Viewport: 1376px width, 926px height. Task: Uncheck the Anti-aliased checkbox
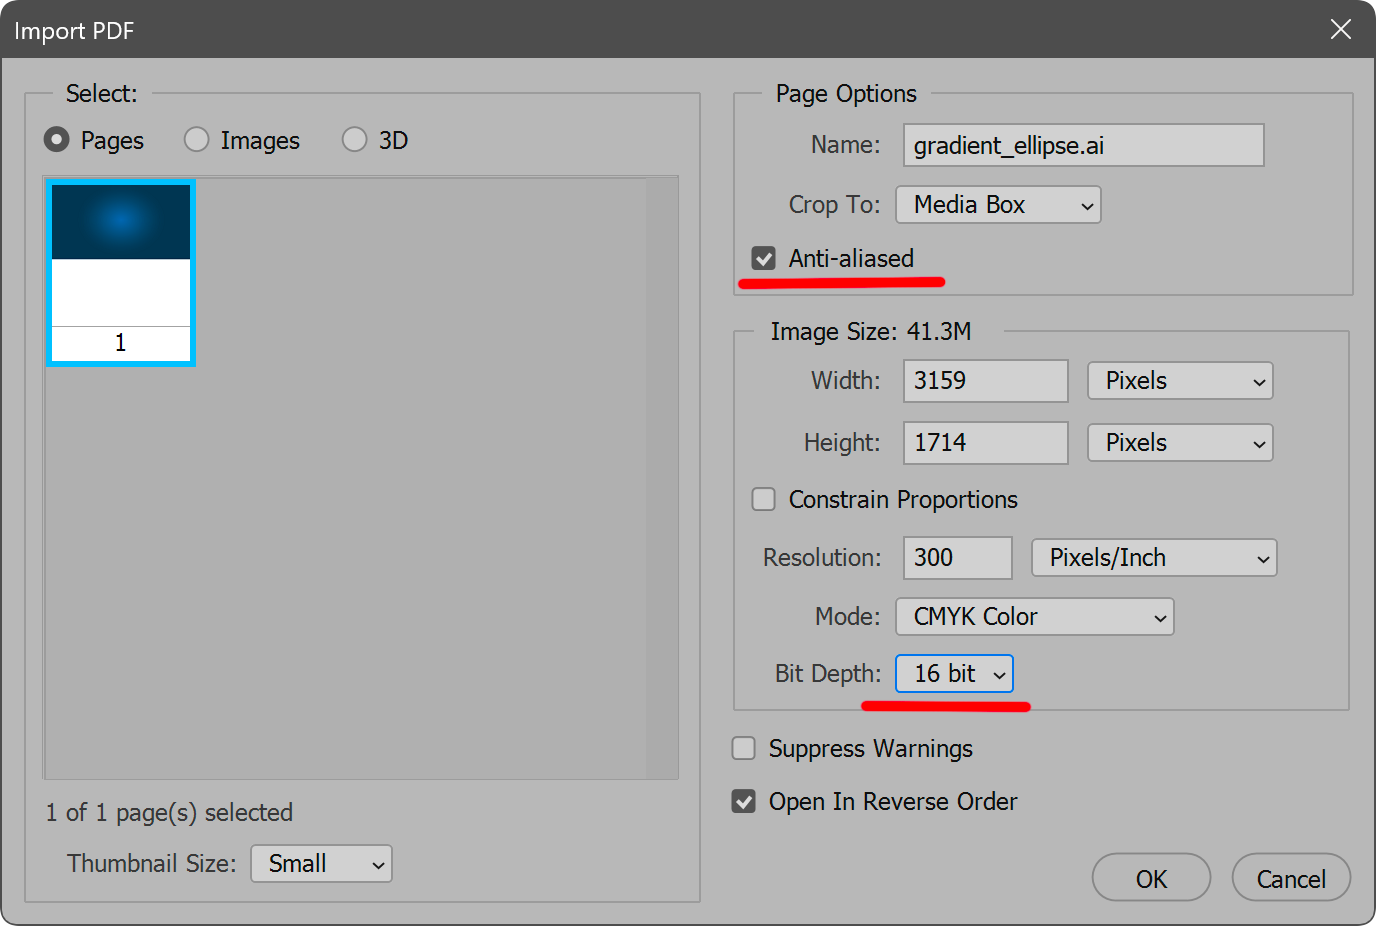[x=764, y=259]
